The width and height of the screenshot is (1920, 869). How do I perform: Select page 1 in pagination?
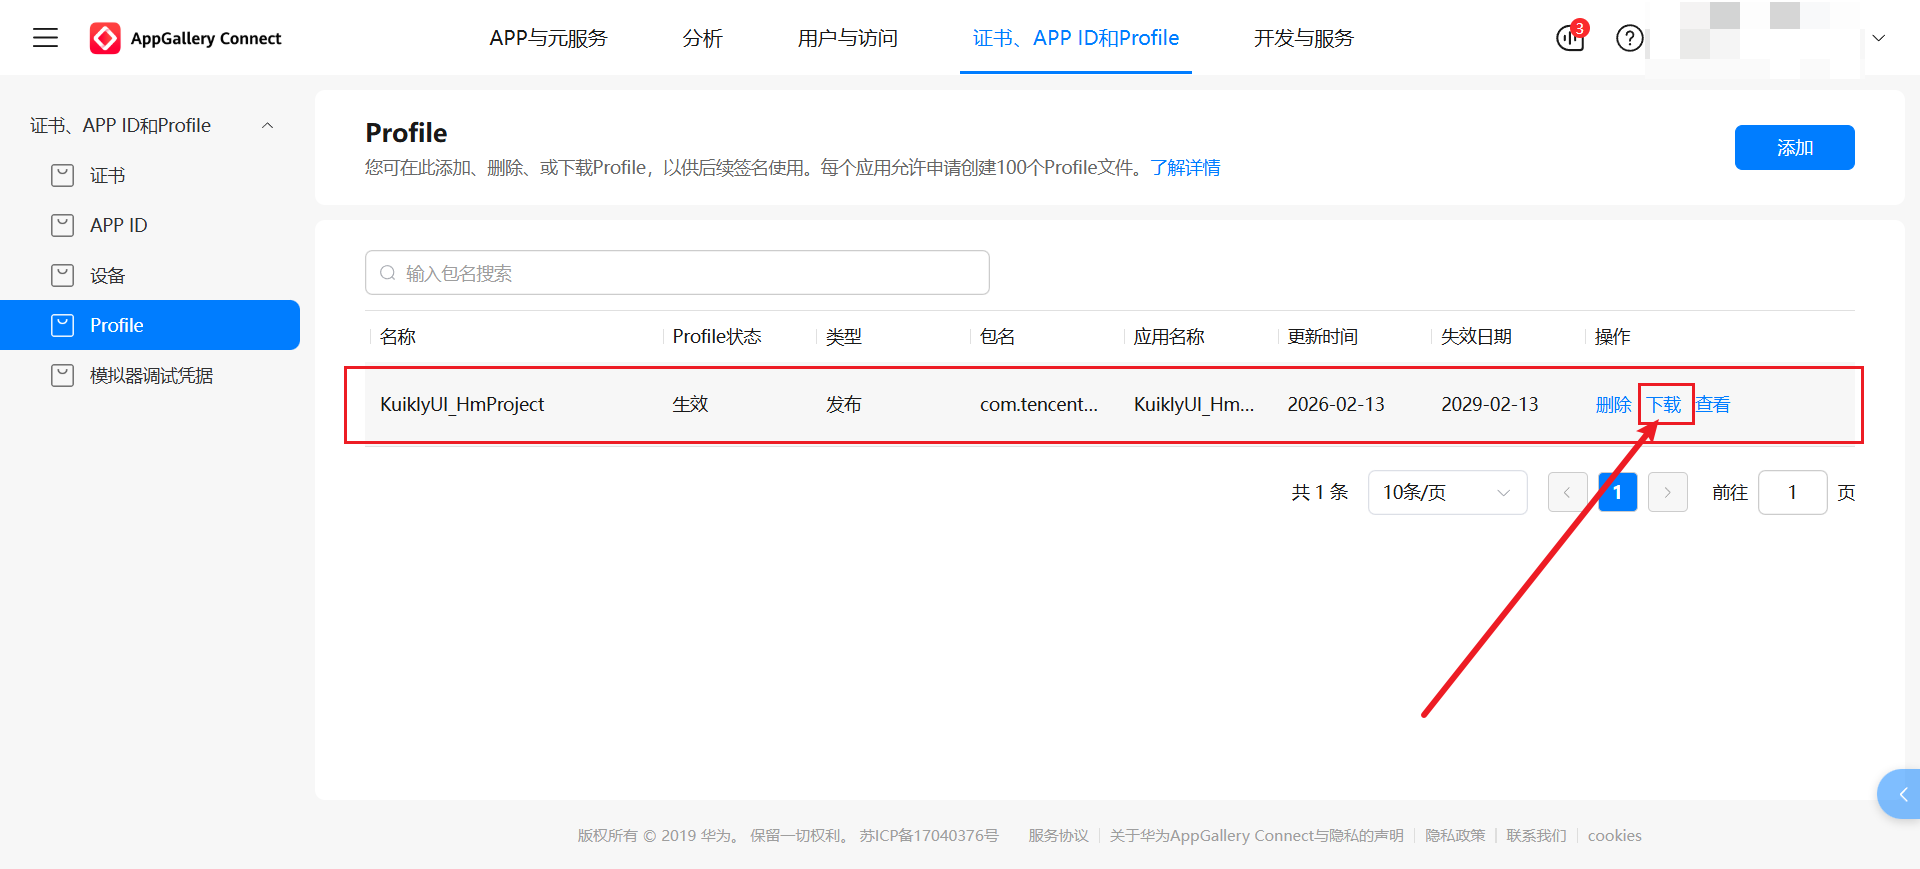(x=1617, y=492)
